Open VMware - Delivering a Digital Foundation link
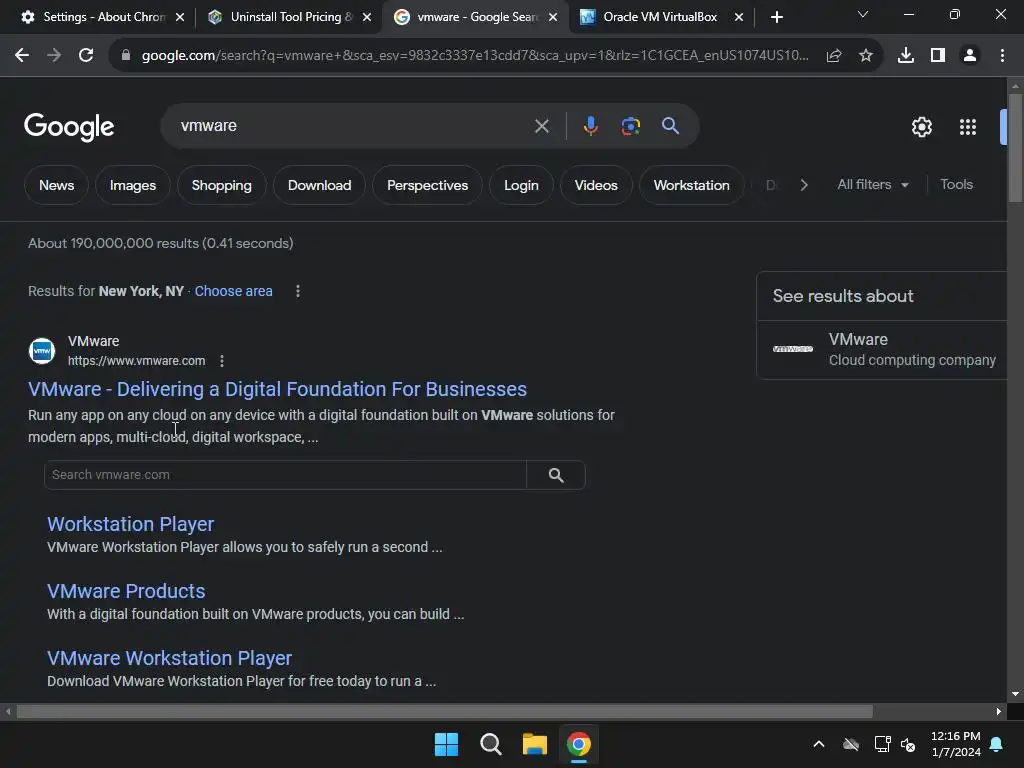The height and width of the screenshot is (768, 1024). [x=278, y=389]
